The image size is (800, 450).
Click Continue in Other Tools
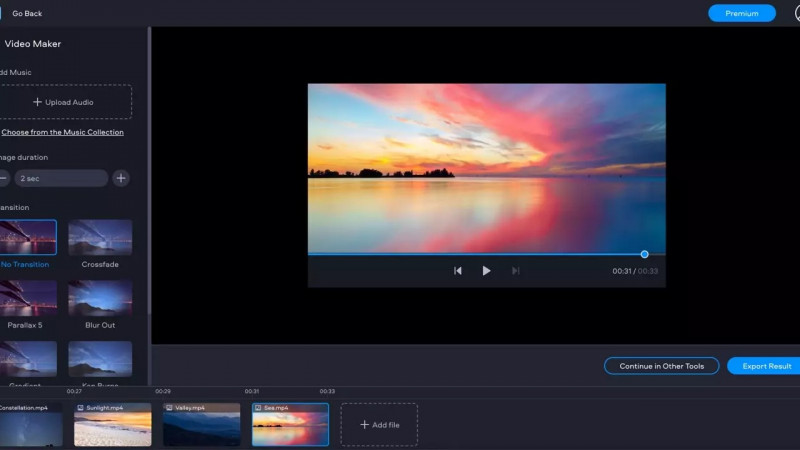(662, 366)
